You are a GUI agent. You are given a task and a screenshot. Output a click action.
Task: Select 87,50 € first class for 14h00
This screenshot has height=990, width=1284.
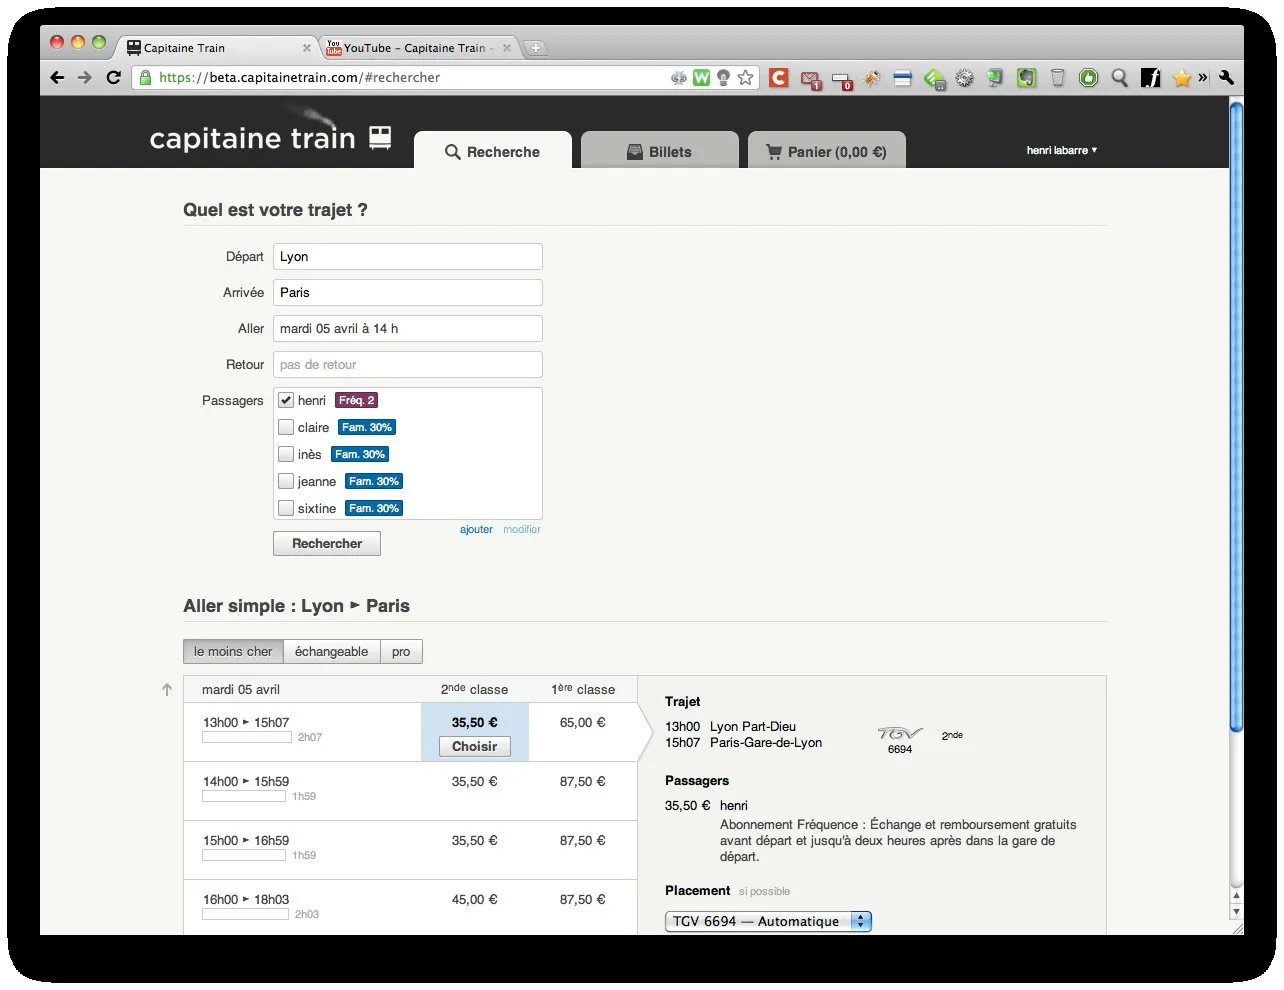coord(583,781)
